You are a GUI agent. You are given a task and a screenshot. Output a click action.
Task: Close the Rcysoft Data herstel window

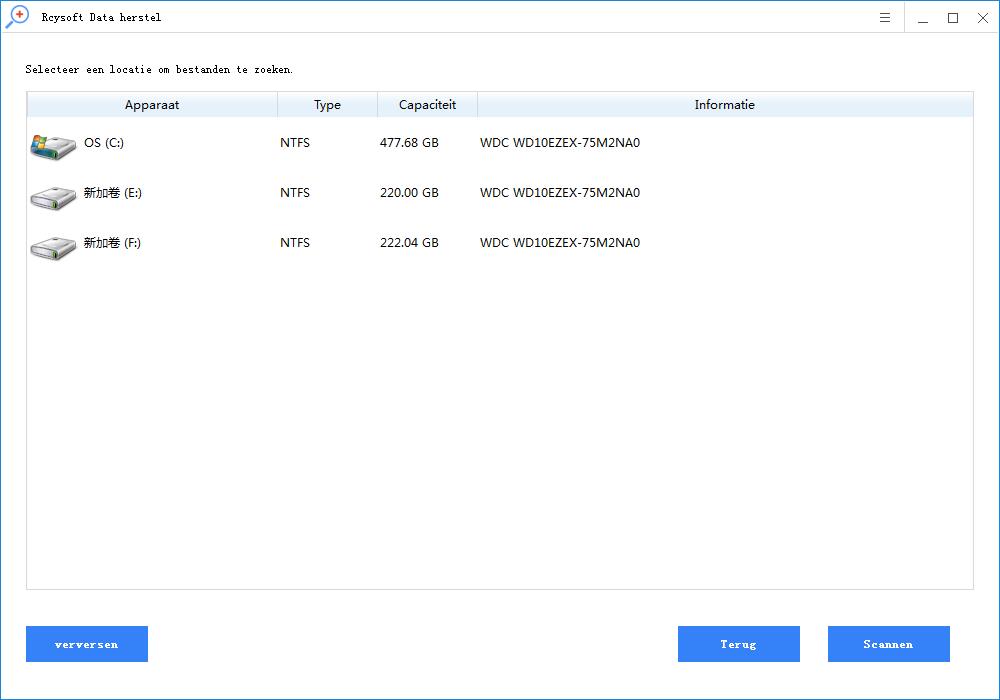982,18
